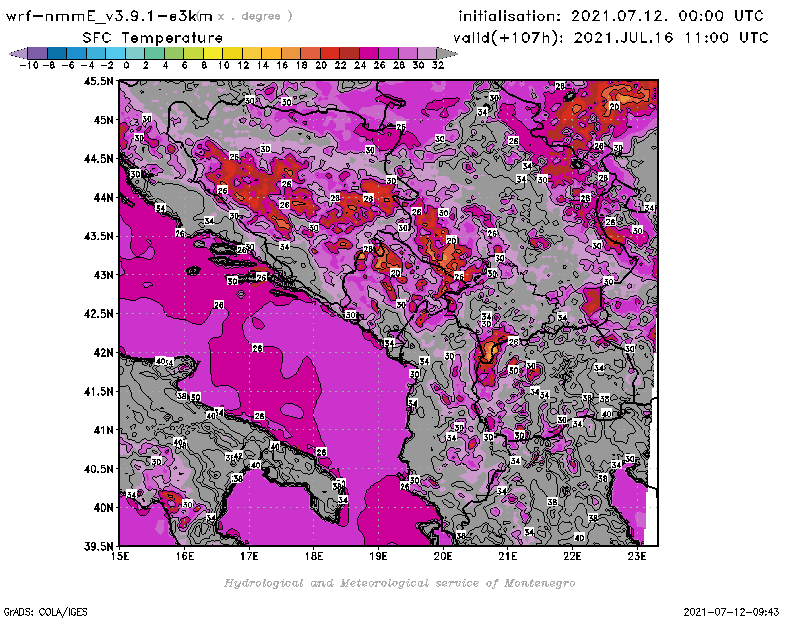Image resolution: width=800 pixels, height=618 pixels.
Task: Click the legend swatch between -10 and -8
Action: pos(38,53)
